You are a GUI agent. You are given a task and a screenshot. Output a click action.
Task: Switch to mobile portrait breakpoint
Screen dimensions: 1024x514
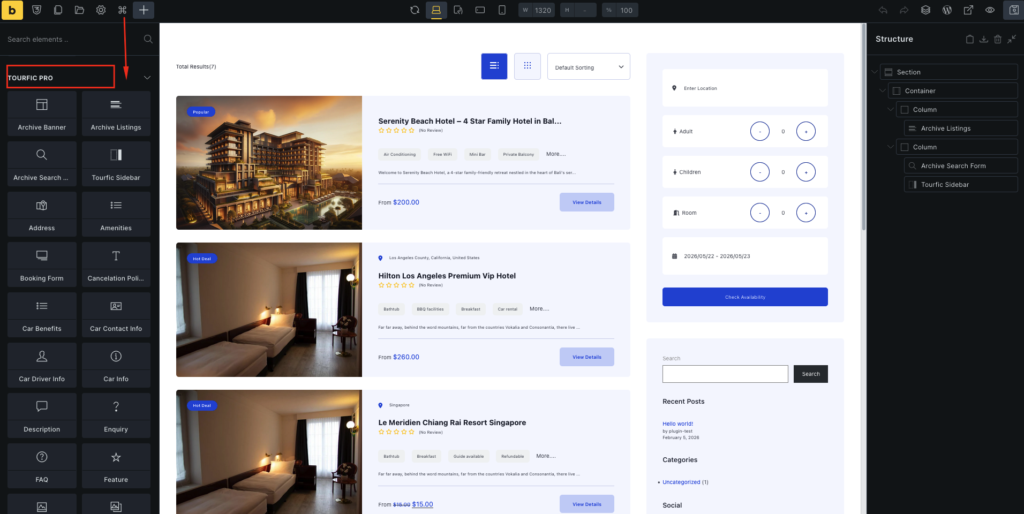coord(502,10)
